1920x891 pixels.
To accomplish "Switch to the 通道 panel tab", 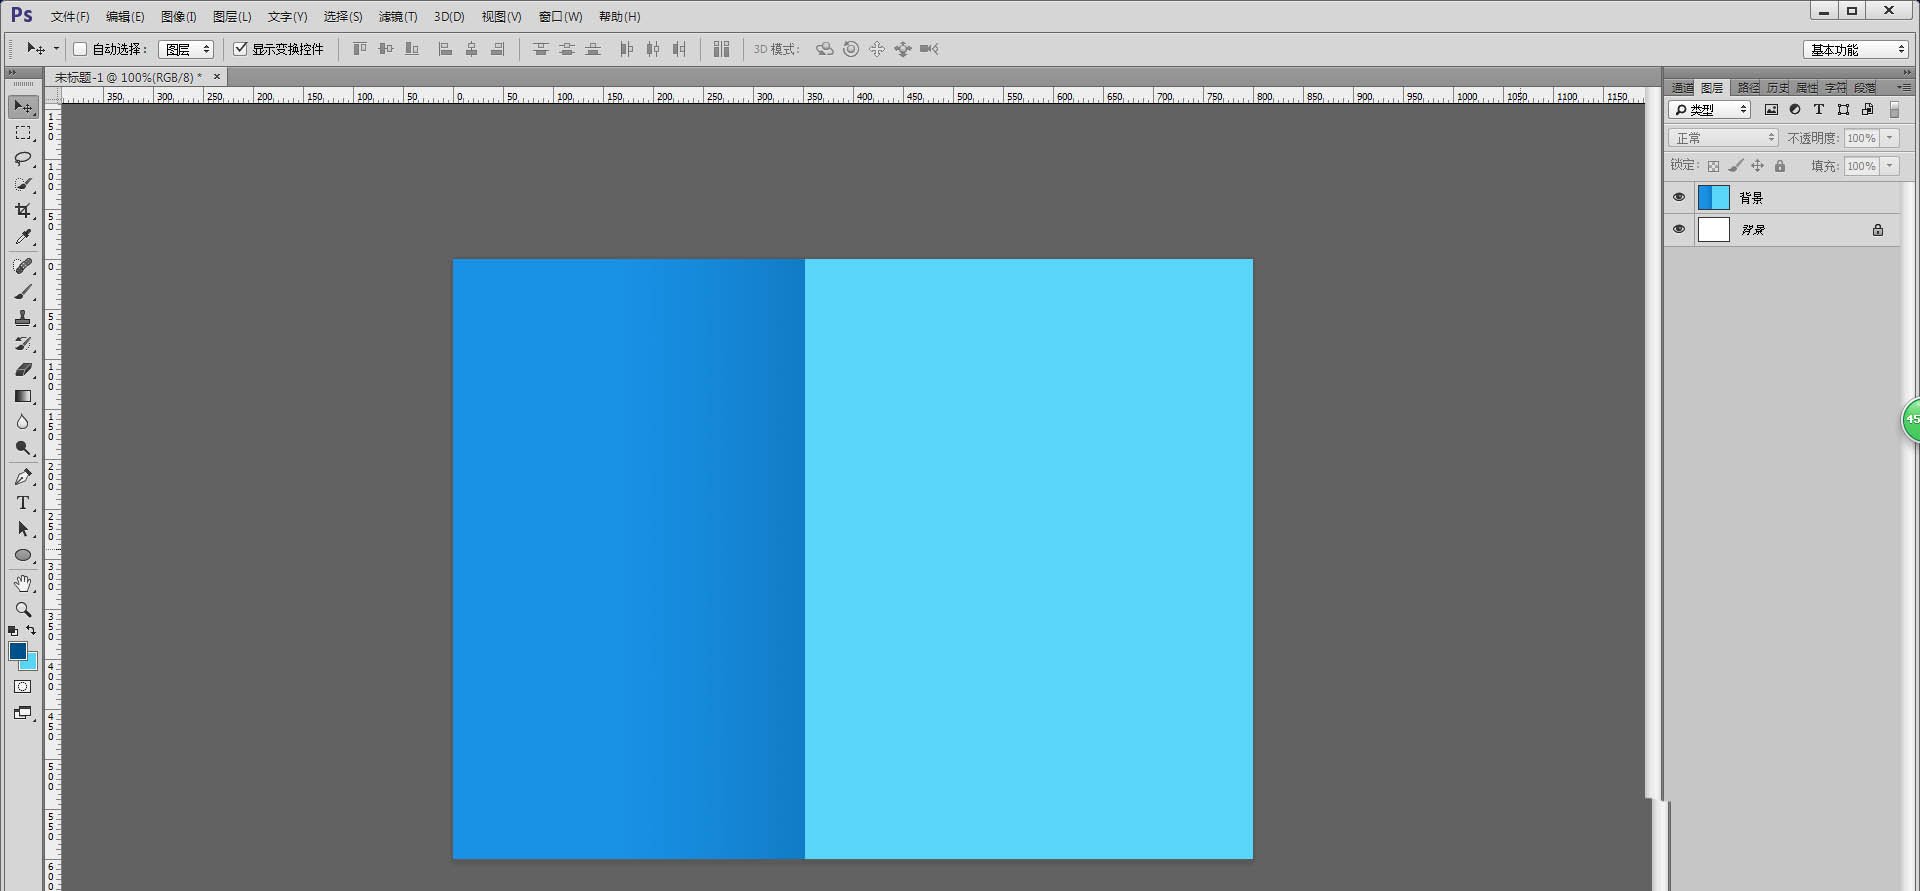I will pyautogui.click(x=1683, y=88).
